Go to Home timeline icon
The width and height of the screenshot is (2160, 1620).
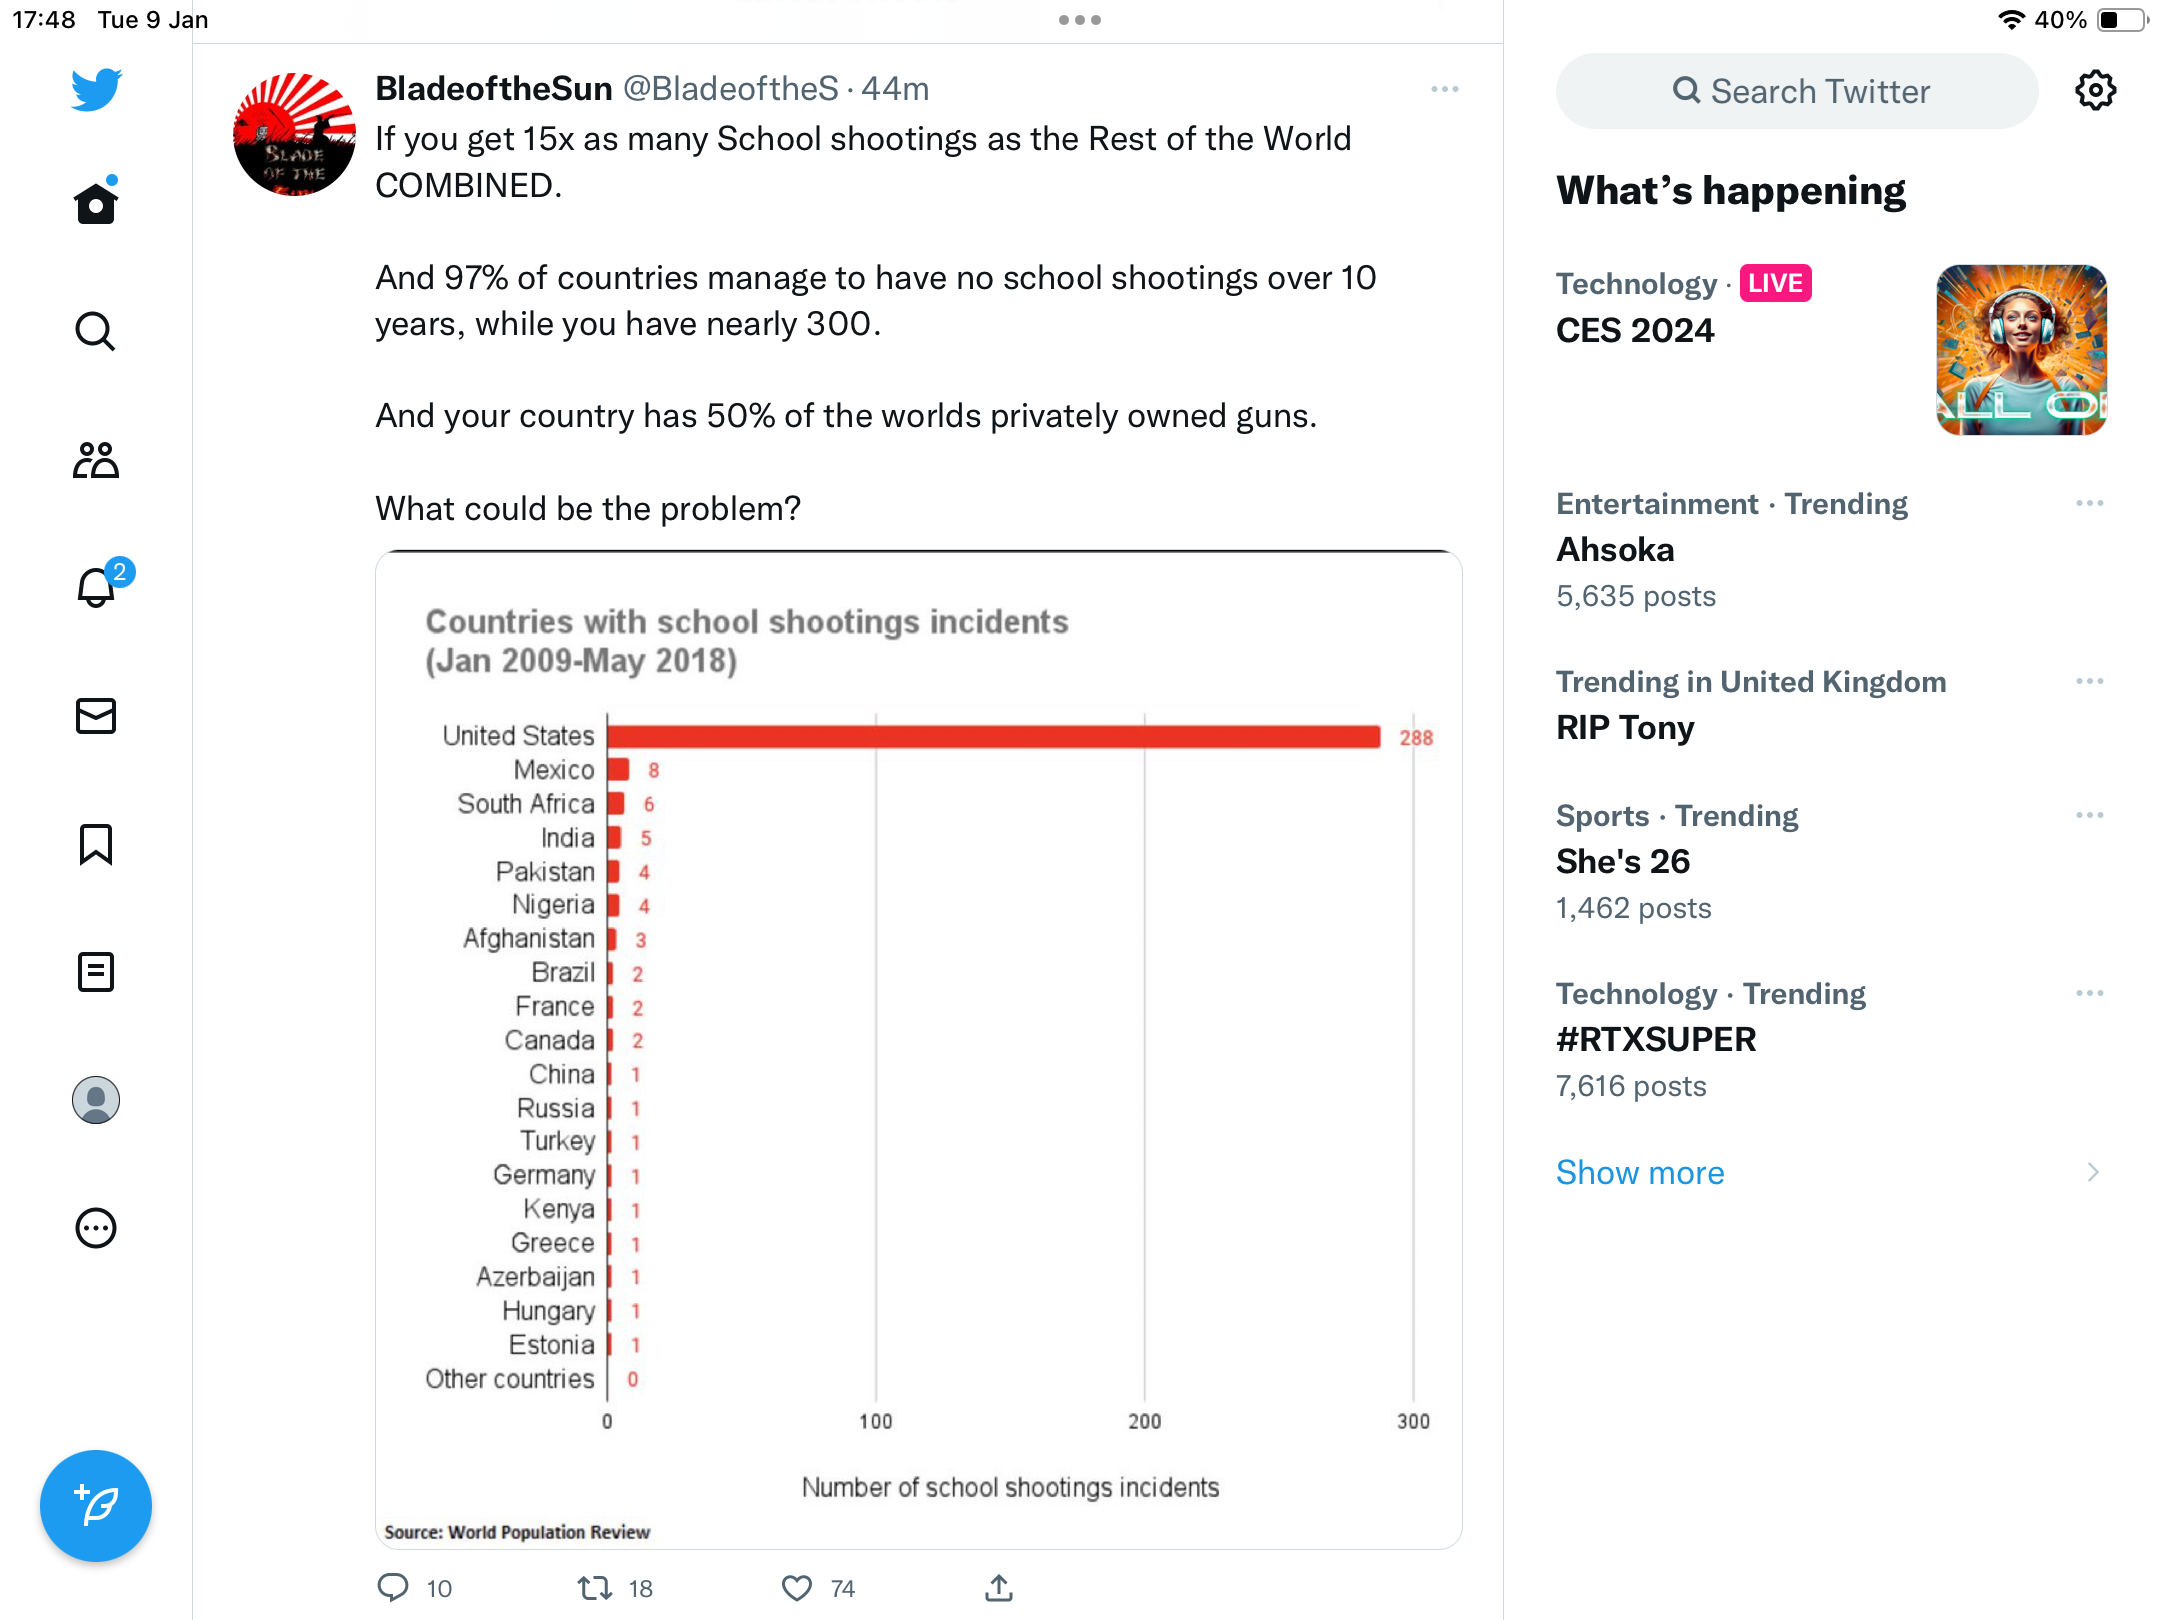pos(96,202)
